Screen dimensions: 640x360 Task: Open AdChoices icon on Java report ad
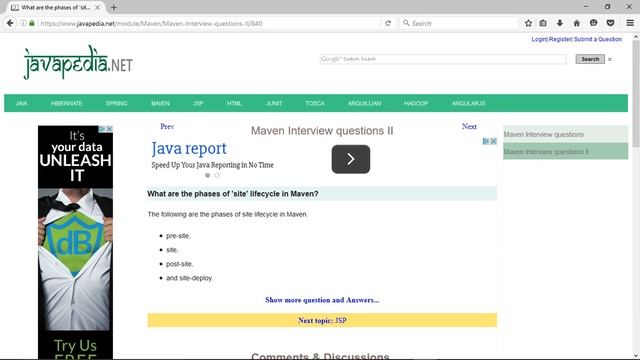pyautogui.click(x=486, y=141)
